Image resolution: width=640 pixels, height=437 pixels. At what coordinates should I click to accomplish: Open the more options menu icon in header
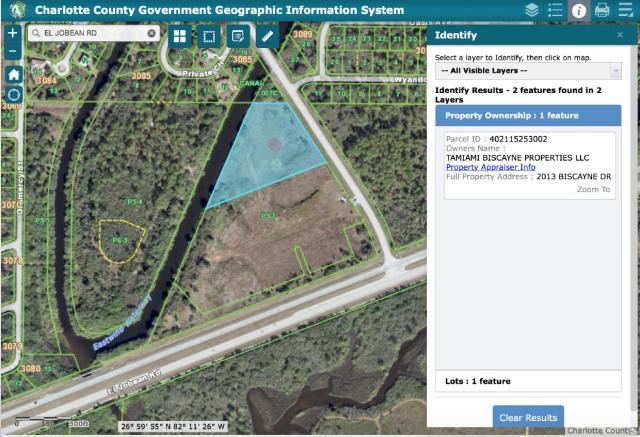pos(625,10)
